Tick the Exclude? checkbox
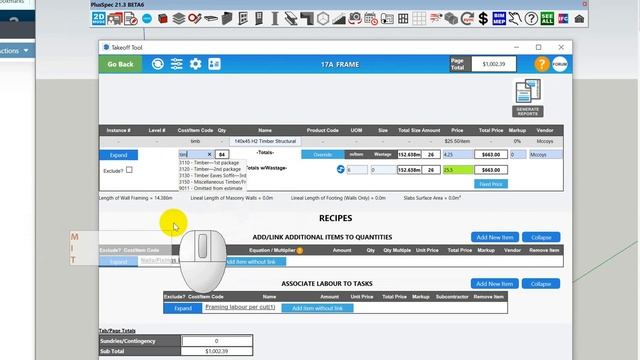Screen dimensions: 640x360 (129, 170)
